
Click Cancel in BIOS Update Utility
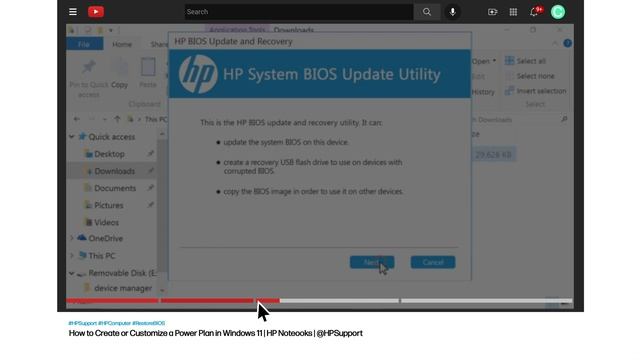pos(433,262)
